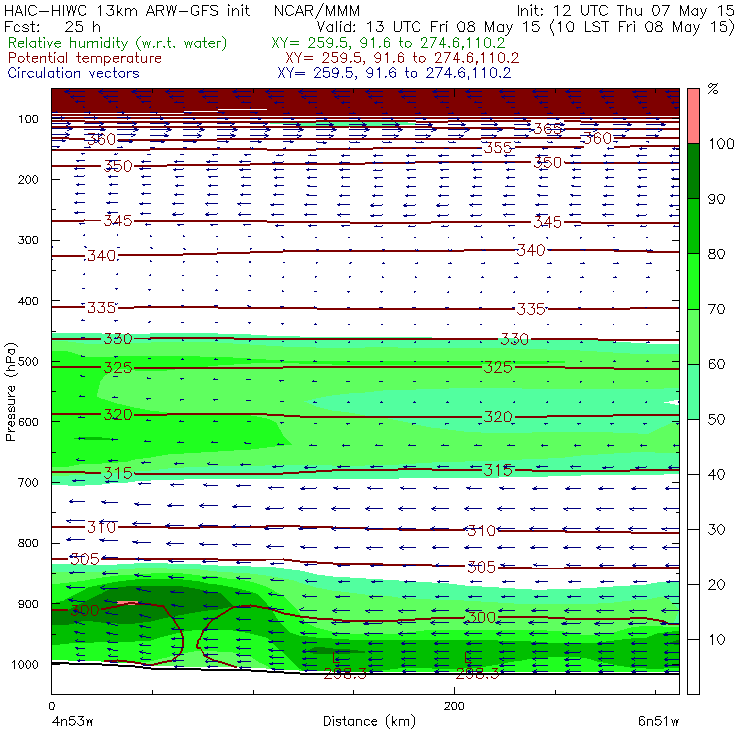The width and height of the screenshot is (740, 740).
Task: Select the '355' potential temperature contour label
Action: (498, 148)
